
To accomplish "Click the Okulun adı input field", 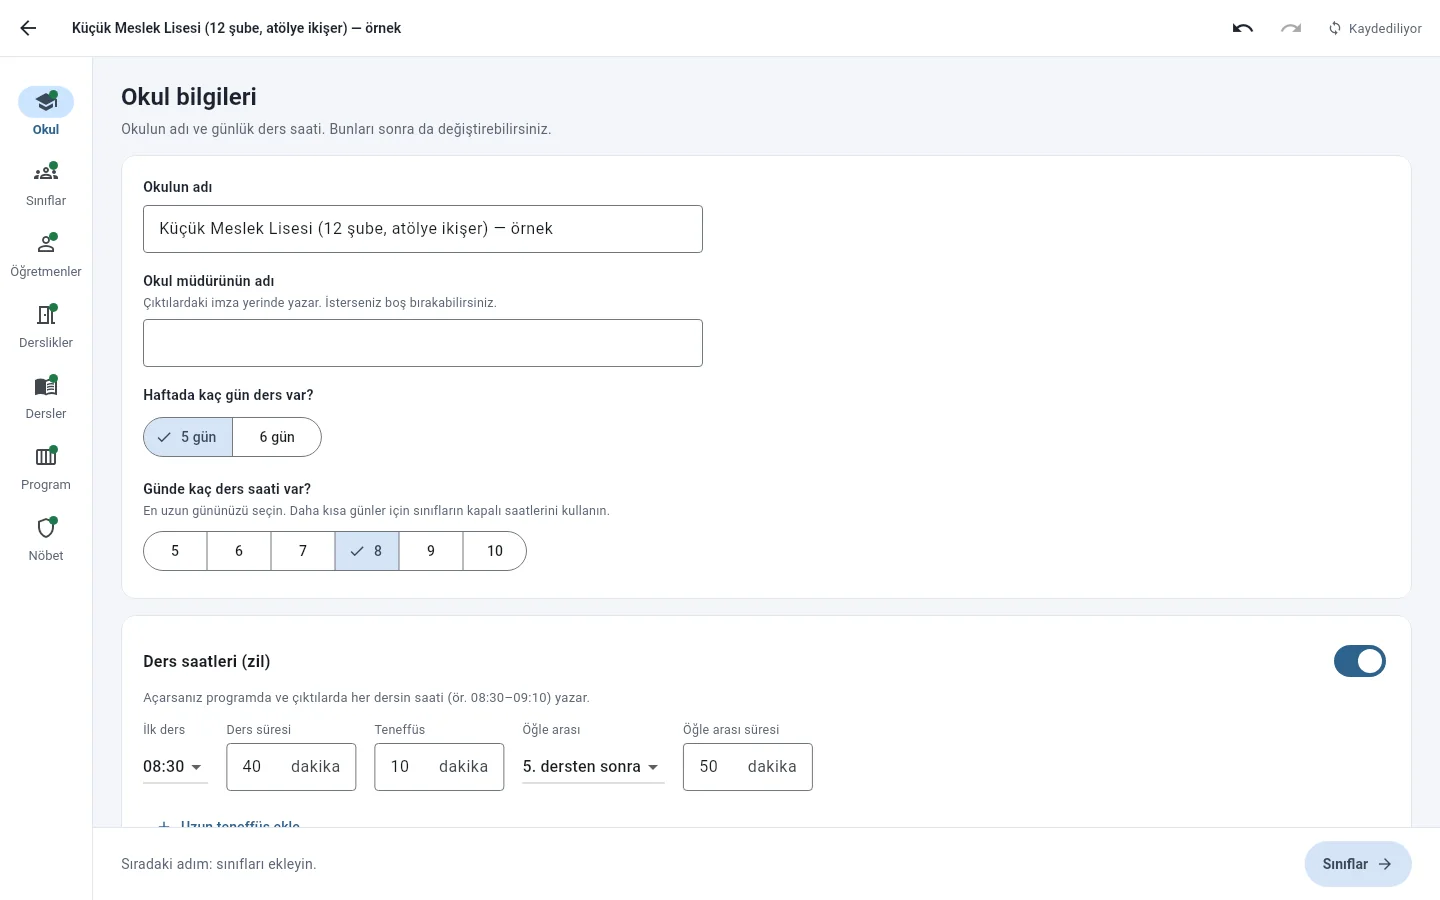I will point(423,229).
